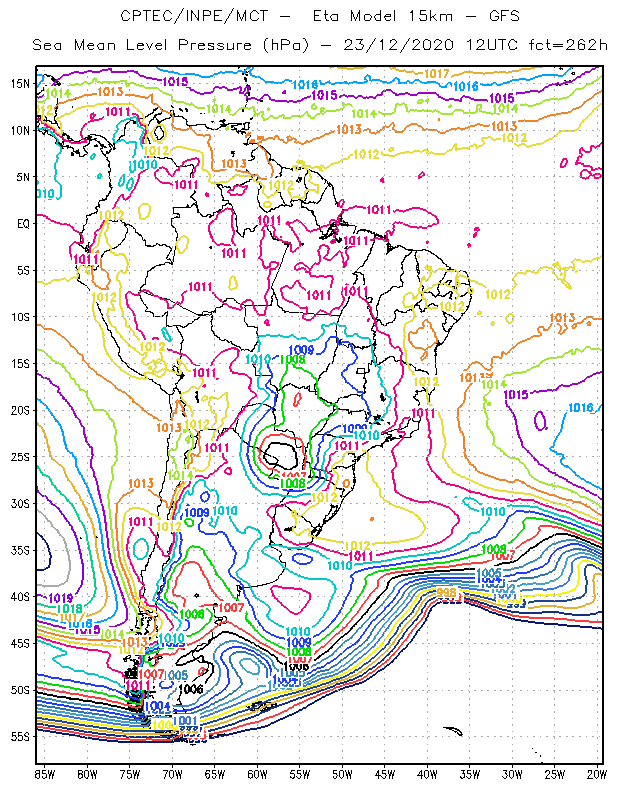The height and width of the screenshot is (800, 618).
Task: Click the 50W longitude axis label
Action: 342,774
